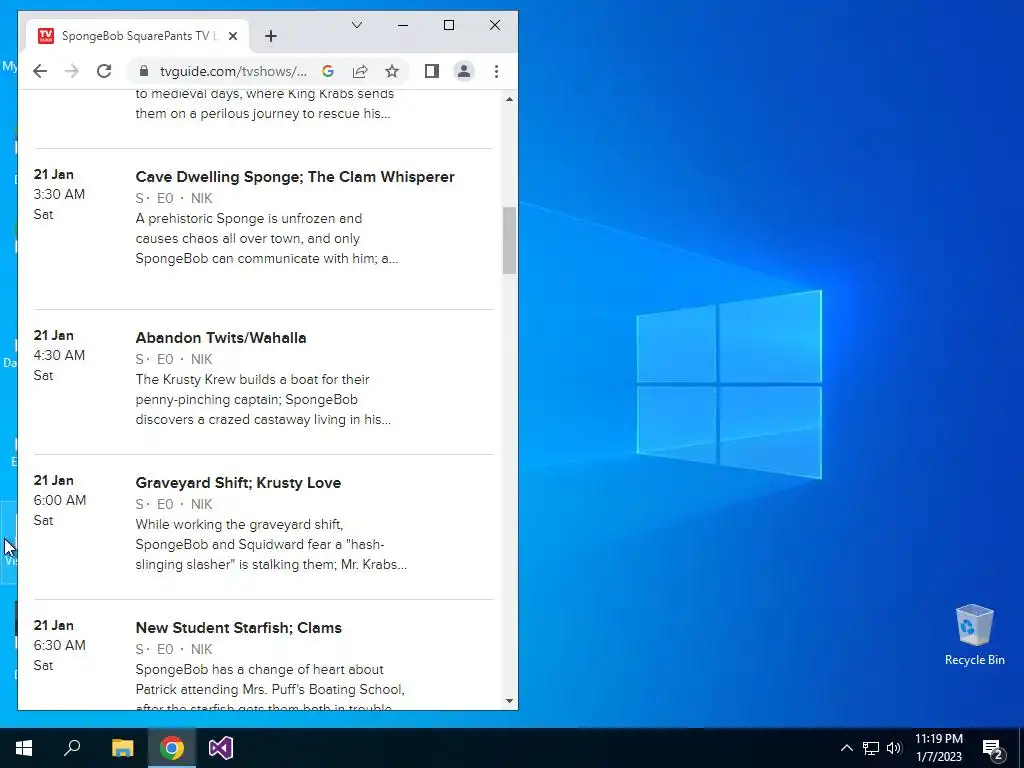
Task: Click the page scrollbar thumb
Action: pyautogui.click(x=509, y=240)
